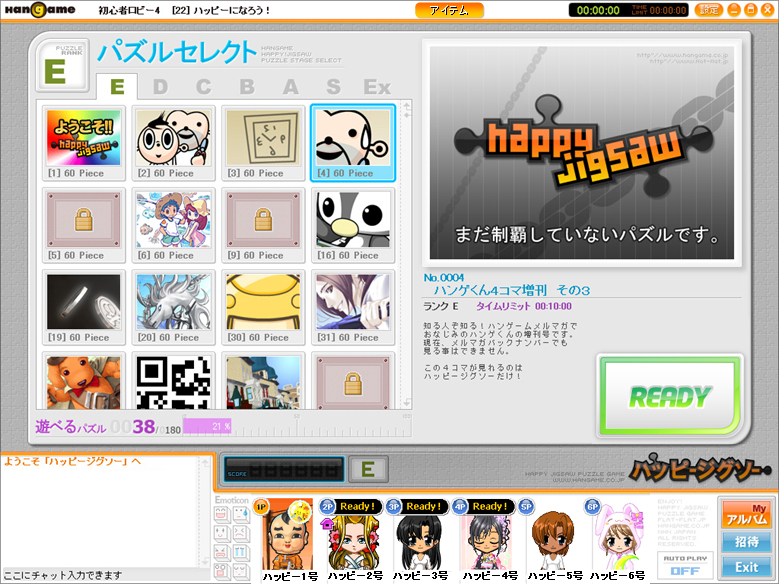This screenshot has height=584, width=779.
Task: Click the 招待 invite button
Action: pyautogui.click(x=747, y=542)
